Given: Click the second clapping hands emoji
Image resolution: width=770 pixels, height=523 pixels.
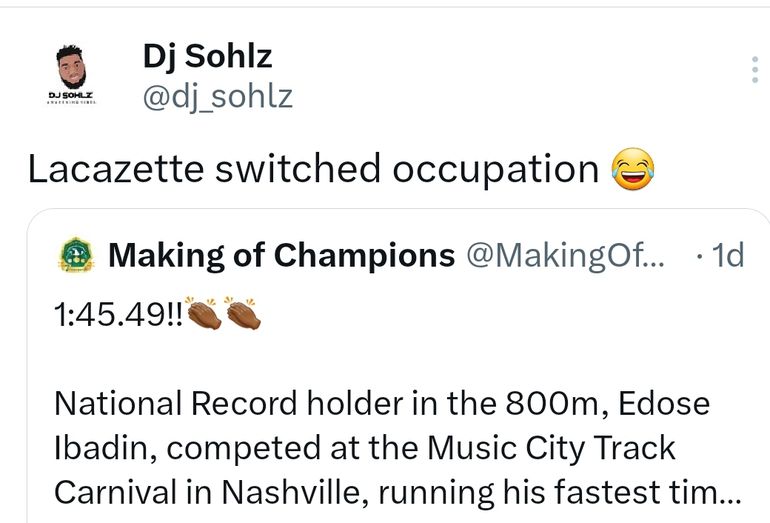Looking at the screenshot, I should tap(242, 314).
